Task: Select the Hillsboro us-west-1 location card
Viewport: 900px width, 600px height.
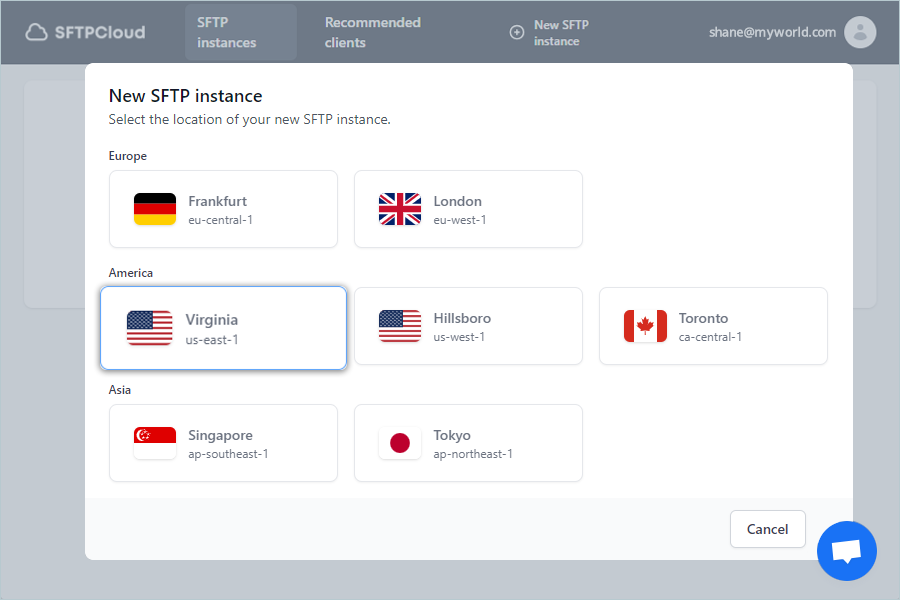Action: (468, 326)
